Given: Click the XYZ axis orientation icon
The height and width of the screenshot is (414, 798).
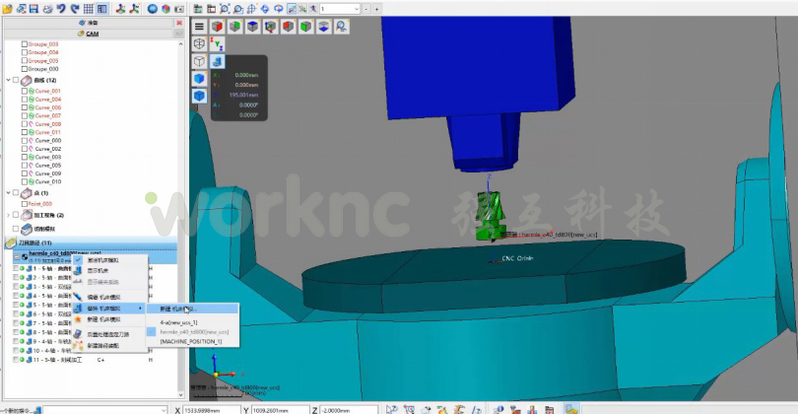Looking at the screenshot, I should [x=217, y=44].
